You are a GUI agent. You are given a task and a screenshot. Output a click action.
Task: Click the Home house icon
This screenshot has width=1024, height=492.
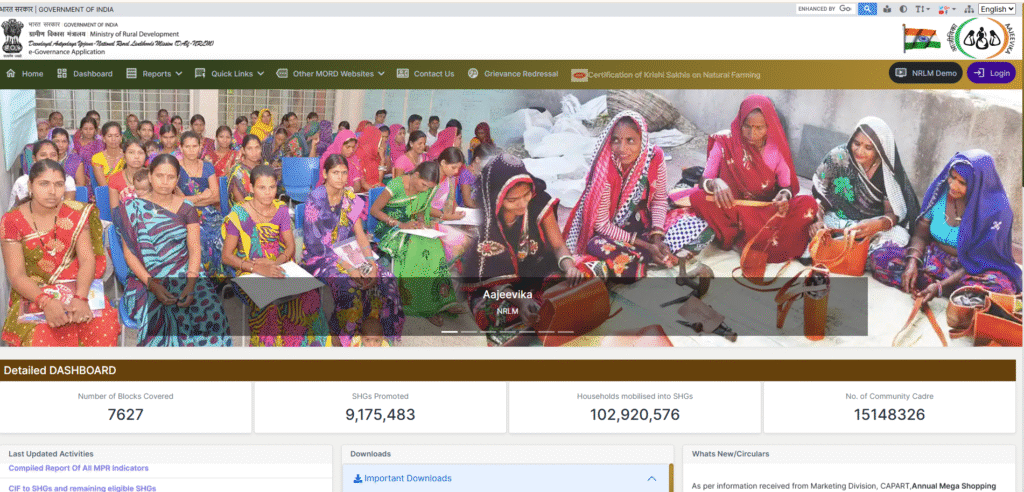[10, 74]
